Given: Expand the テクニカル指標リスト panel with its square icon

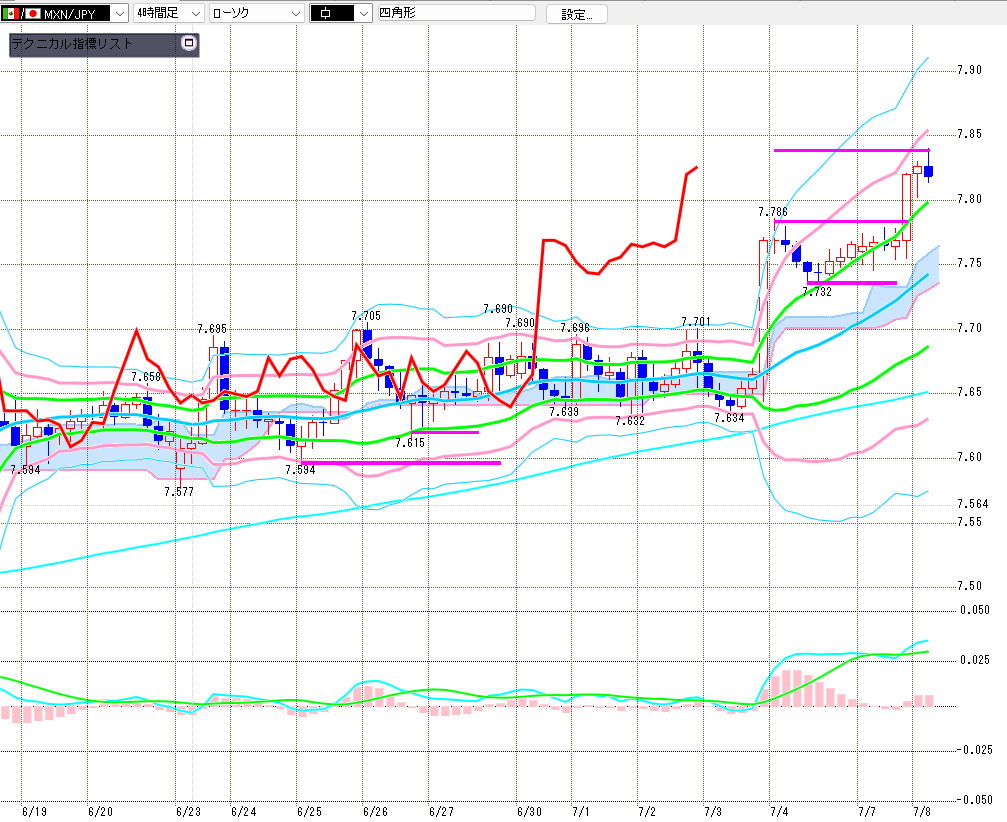Looking at the screenshot, I should tap(189, 43).
